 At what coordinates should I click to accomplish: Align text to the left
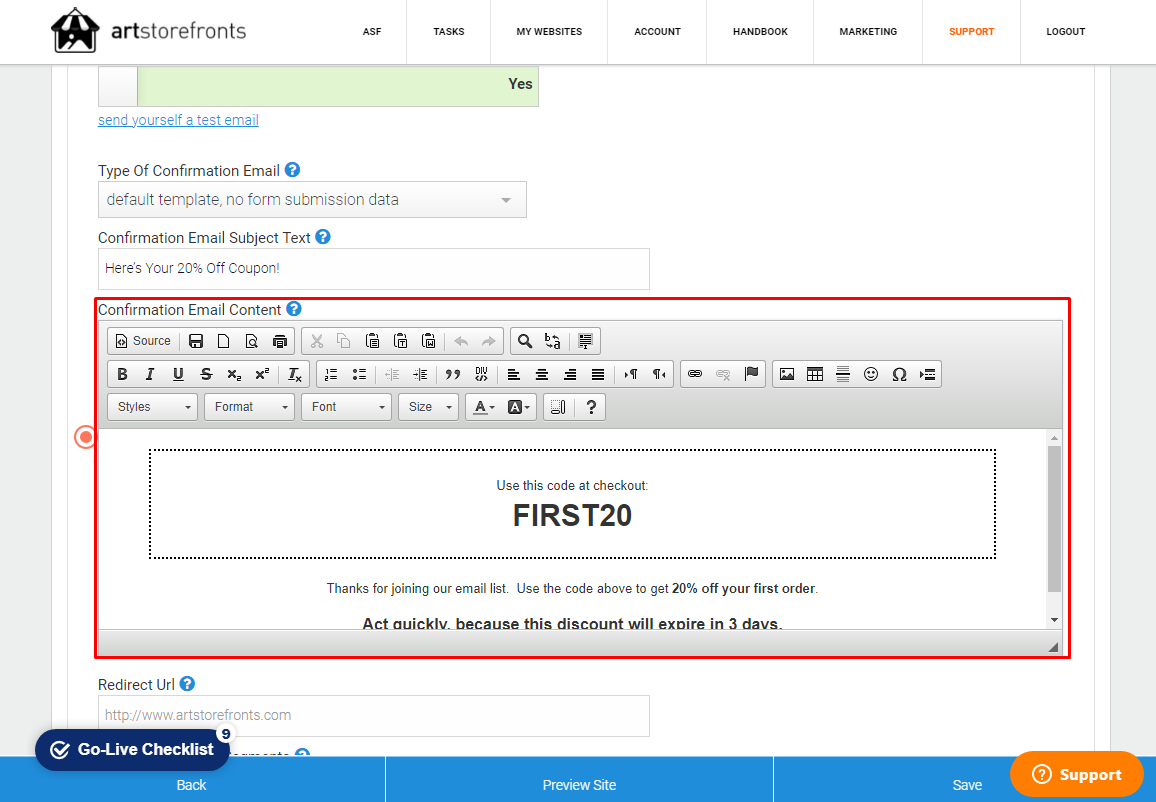click(514, 374)
